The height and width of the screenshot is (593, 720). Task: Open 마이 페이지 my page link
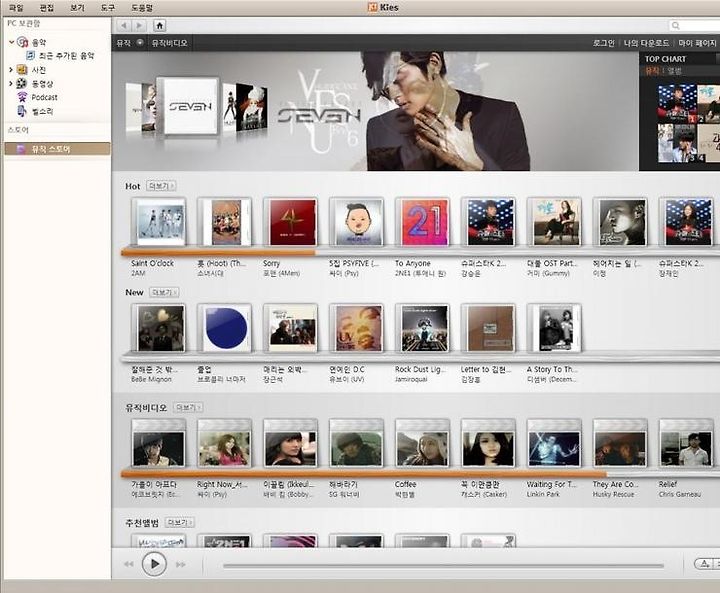697,43
